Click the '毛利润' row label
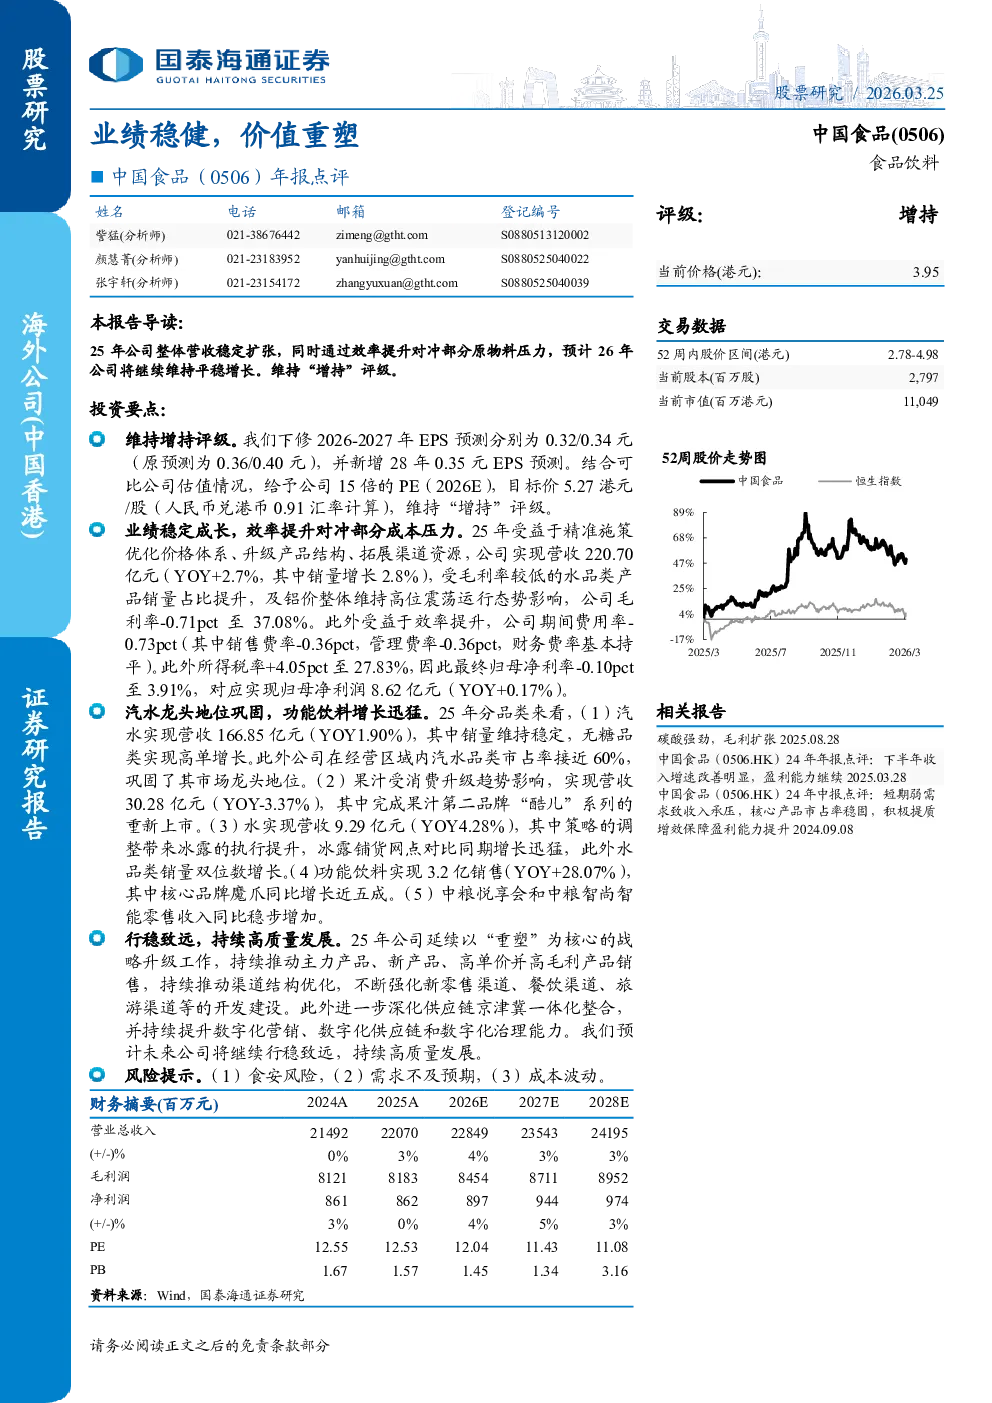 [110, 1177]
